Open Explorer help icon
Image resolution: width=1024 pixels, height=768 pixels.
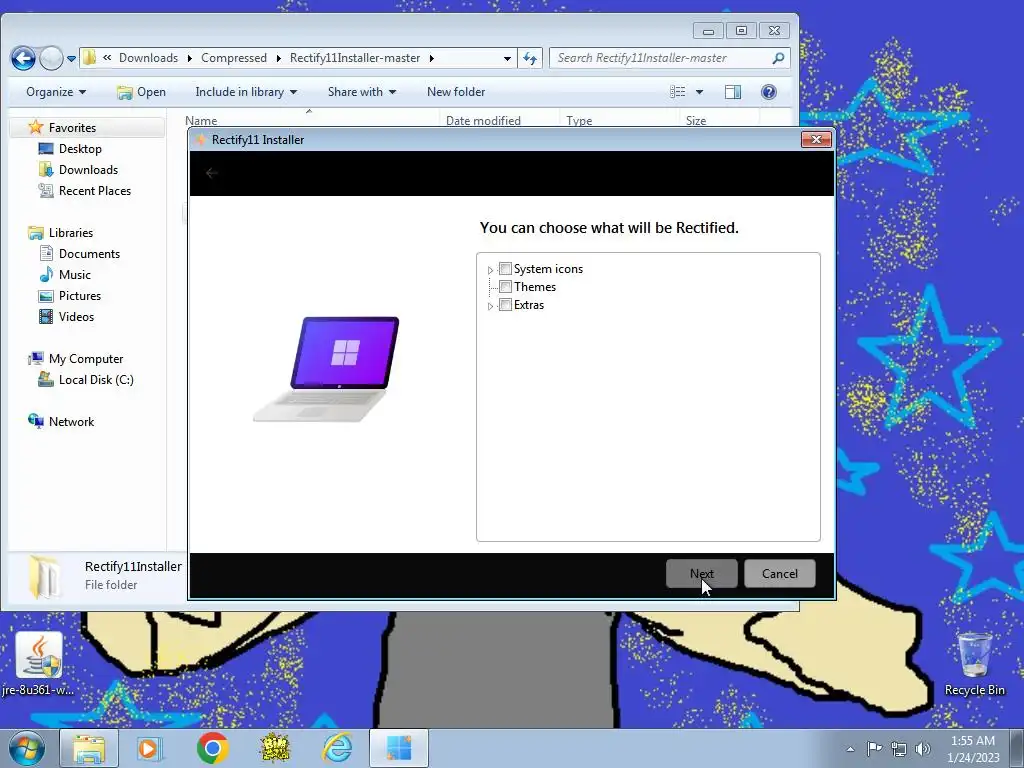(769, 92)
